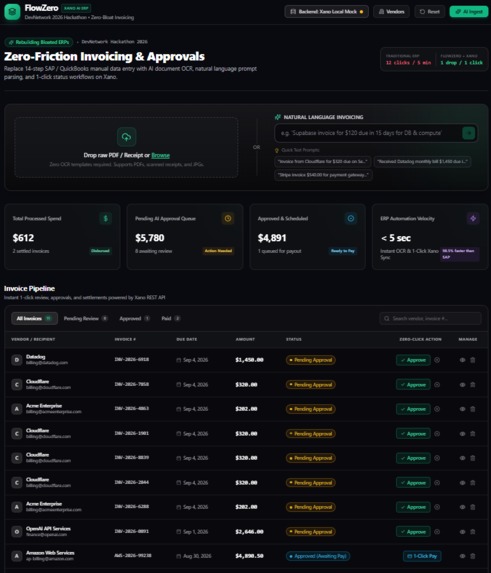The image size is (491, 573).
Task: Reject the Cloudflare INV-2026-7858 invoice
Action: click(x=437, y=385)
